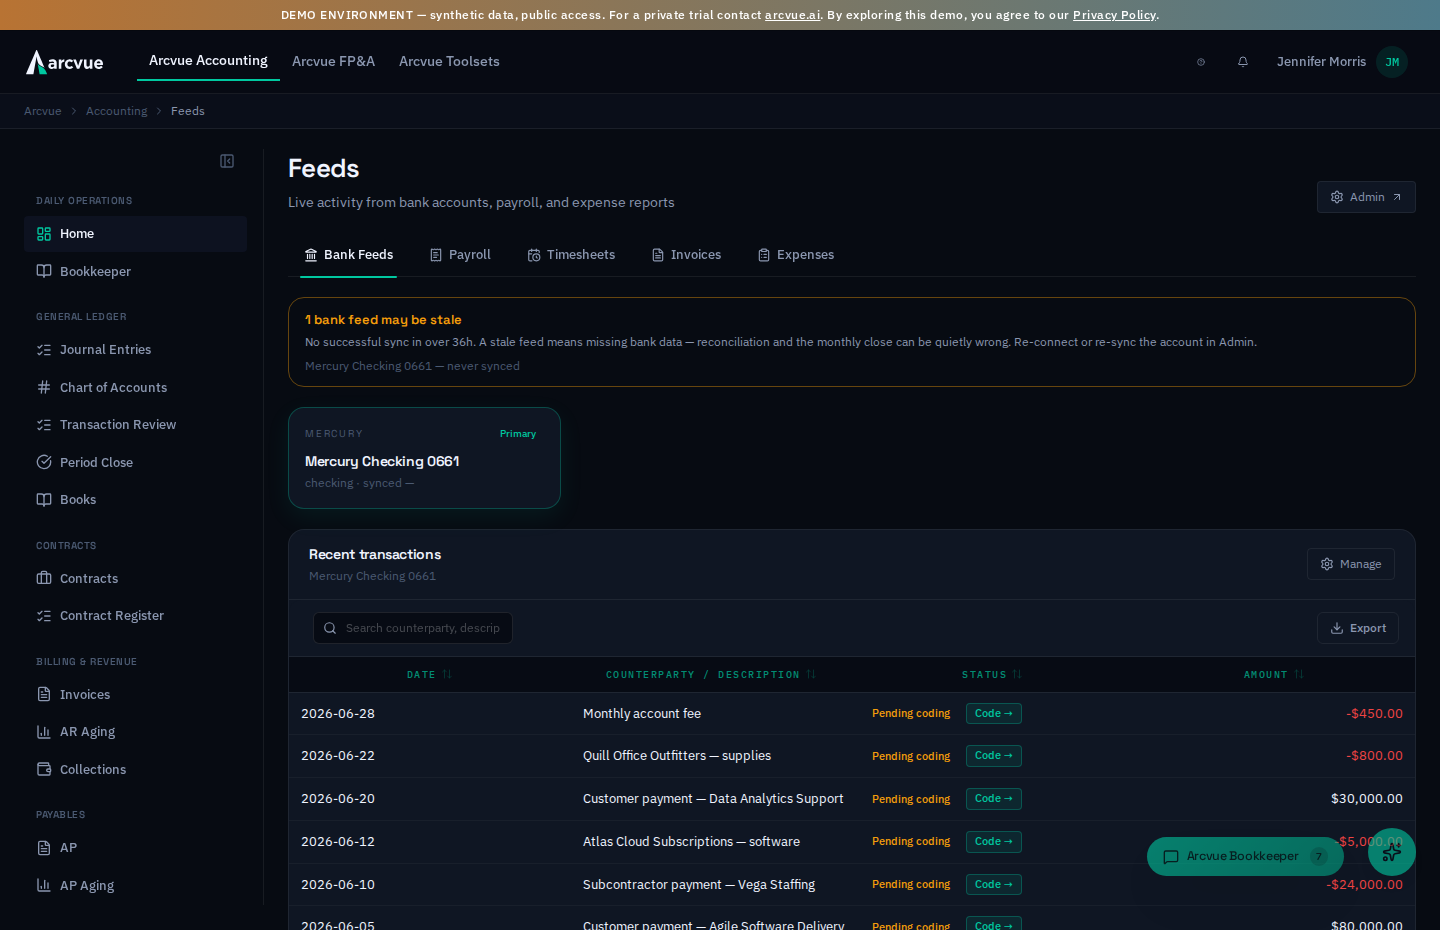Click the $30,000.00 amount cell
The width and height of the screenshot is (1440, 930).
[x=1366, y=799]
